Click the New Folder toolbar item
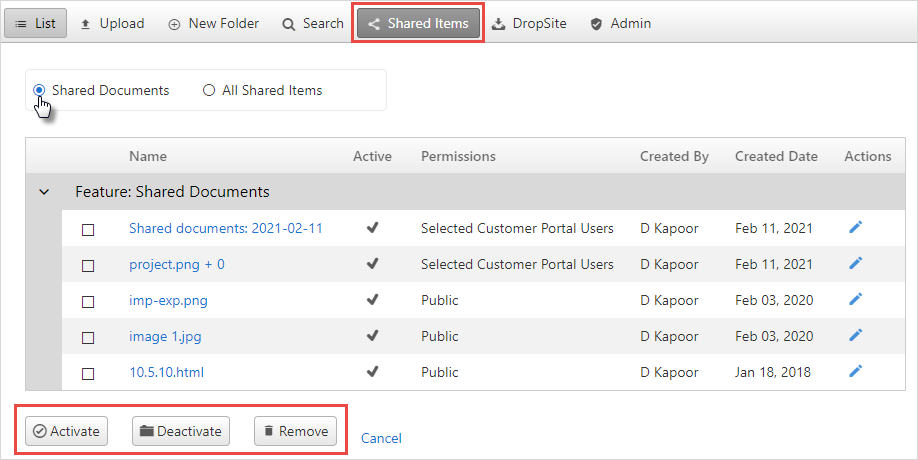The image size is (918, 460). 214,23
